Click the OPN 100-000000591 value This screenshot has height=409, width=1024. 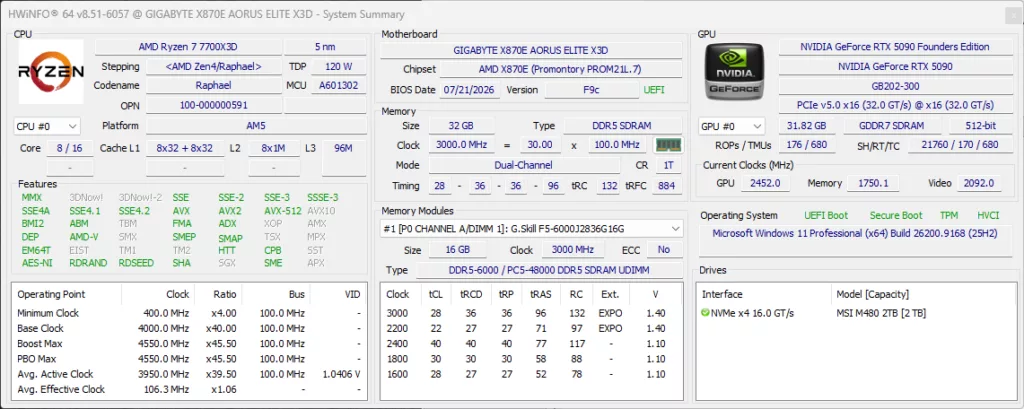pos(214,105)
